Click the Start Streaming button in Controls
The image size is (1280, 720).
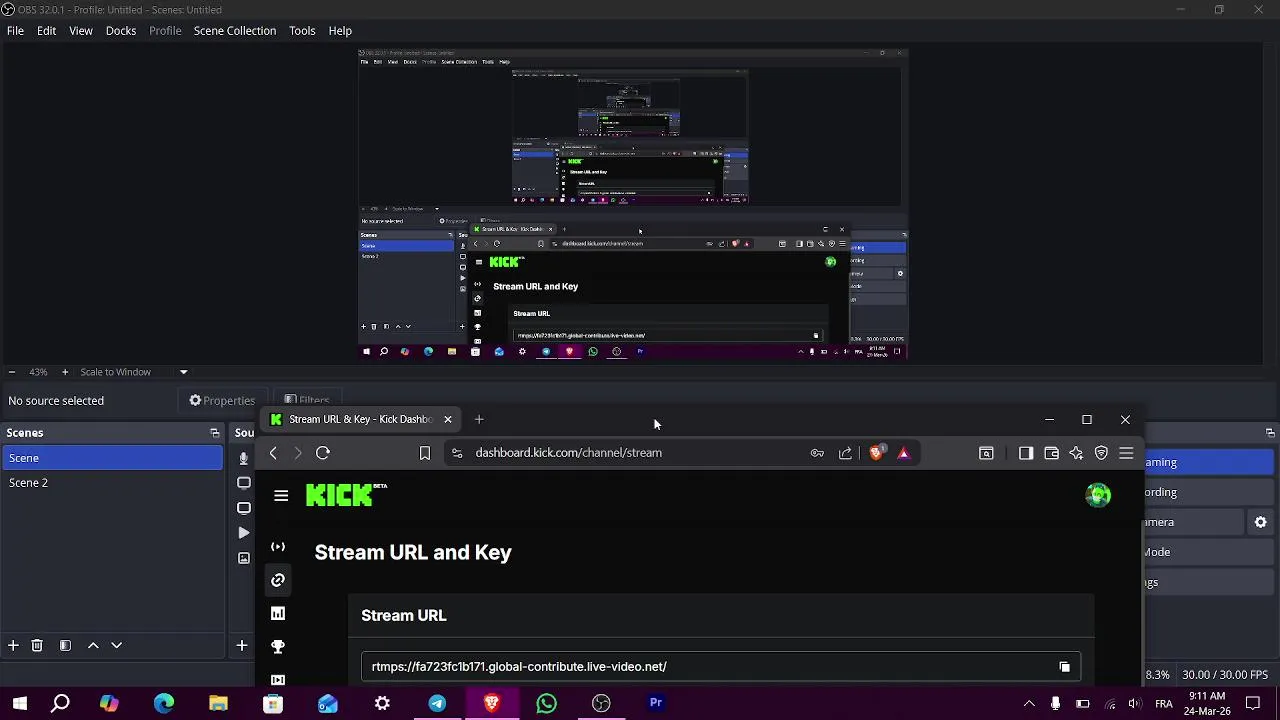1208,462
